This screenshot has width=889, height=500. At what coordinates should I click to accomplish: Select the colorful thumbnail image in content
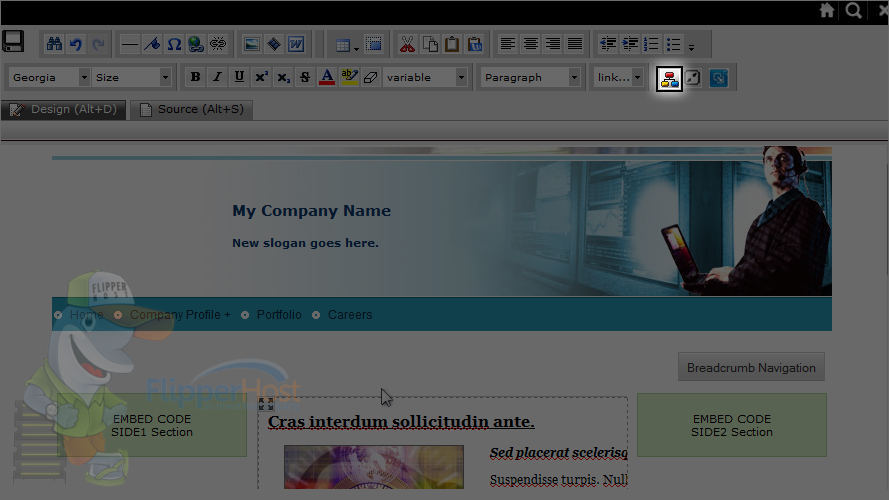coord(374,467)
